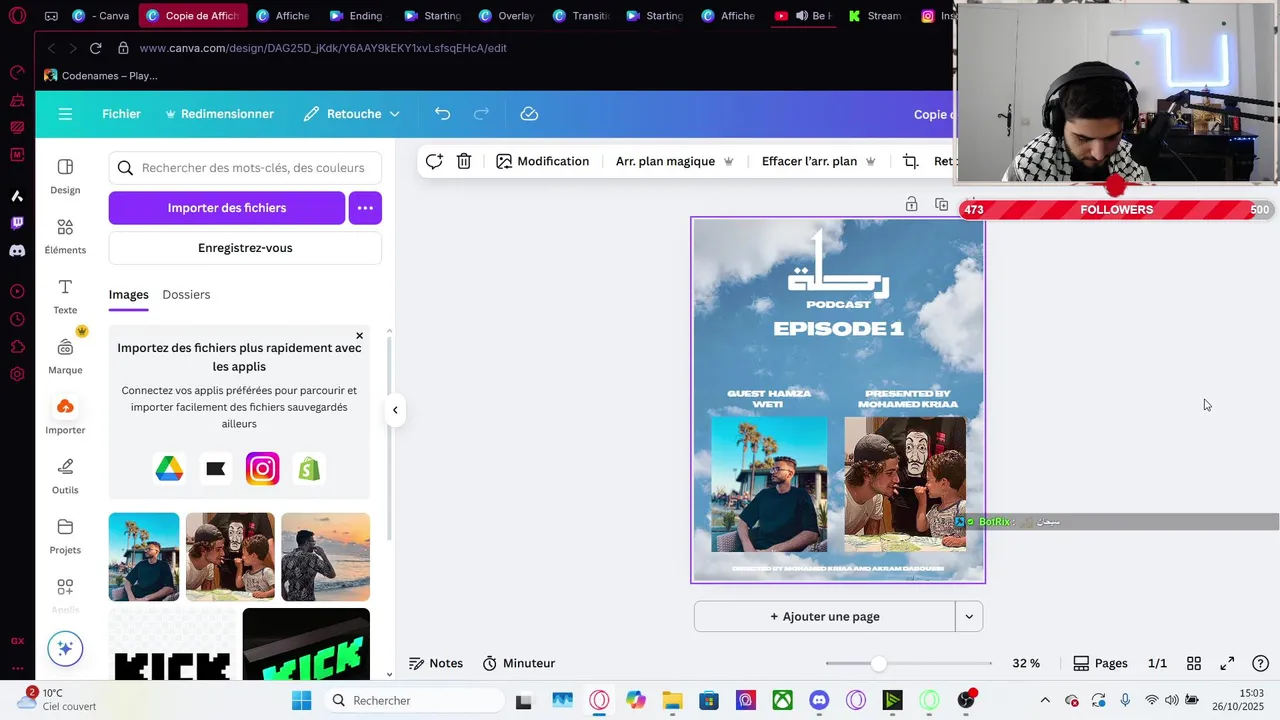
Task: Click the taskbar Rechercher search box
Action: coord(415,700)
